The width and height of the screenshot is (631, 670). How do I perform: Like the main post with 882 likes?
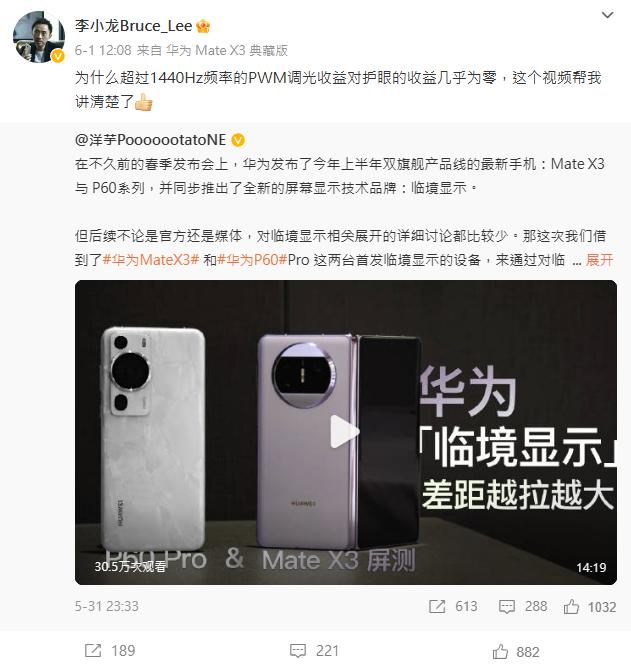[516, 652]
